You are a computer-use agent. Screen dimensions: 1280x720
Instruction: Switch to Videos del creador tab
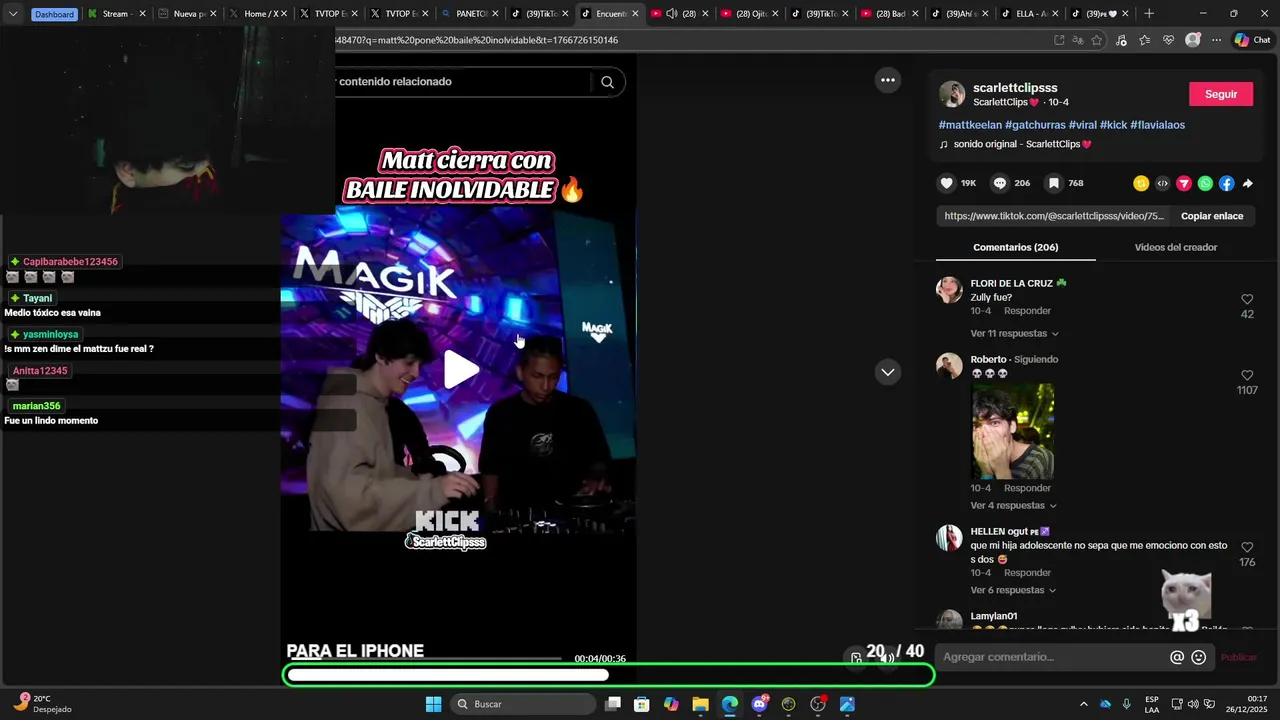click(x=1175, y=247)
